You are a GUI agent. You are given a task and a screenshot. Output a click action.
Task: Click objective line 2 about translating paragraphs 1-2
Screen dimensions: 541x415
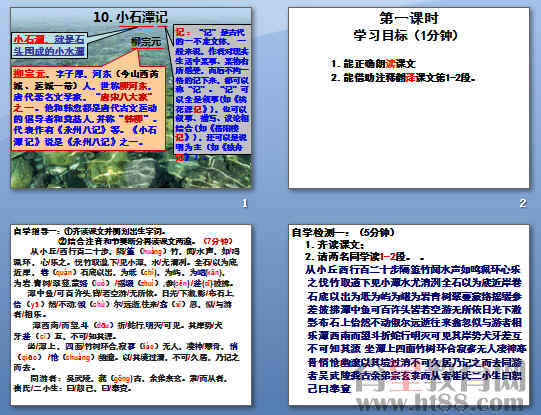[x=404, y=78]
